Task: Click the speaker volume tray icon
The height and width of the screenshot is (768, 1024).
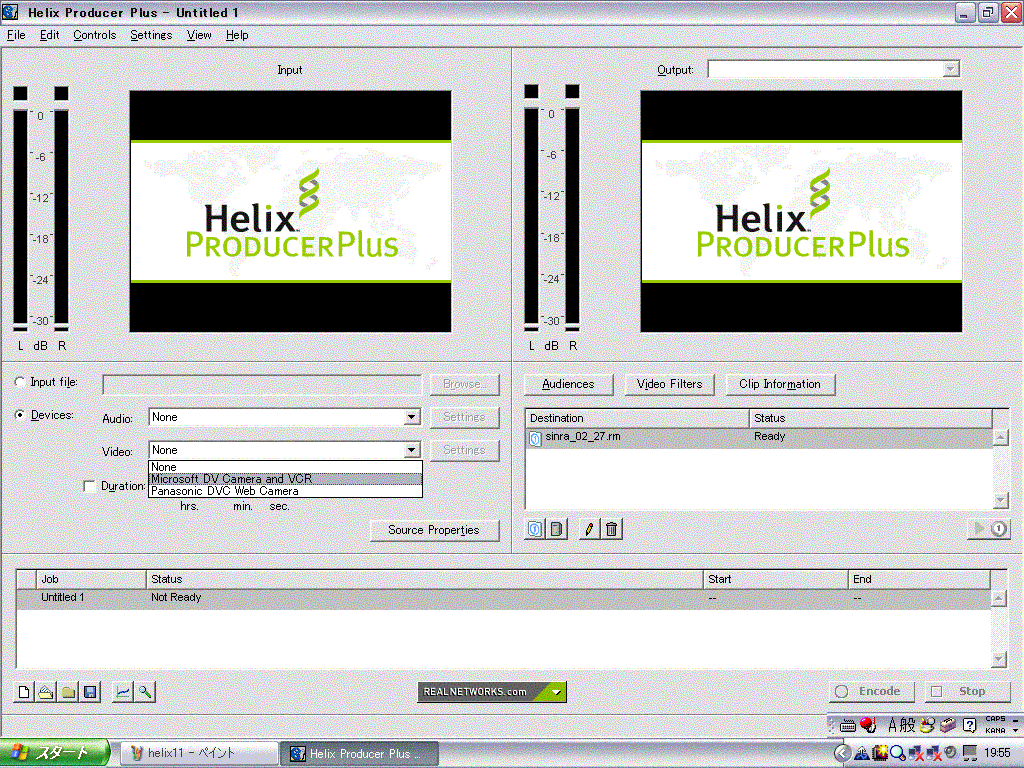Action: (951, 753)
